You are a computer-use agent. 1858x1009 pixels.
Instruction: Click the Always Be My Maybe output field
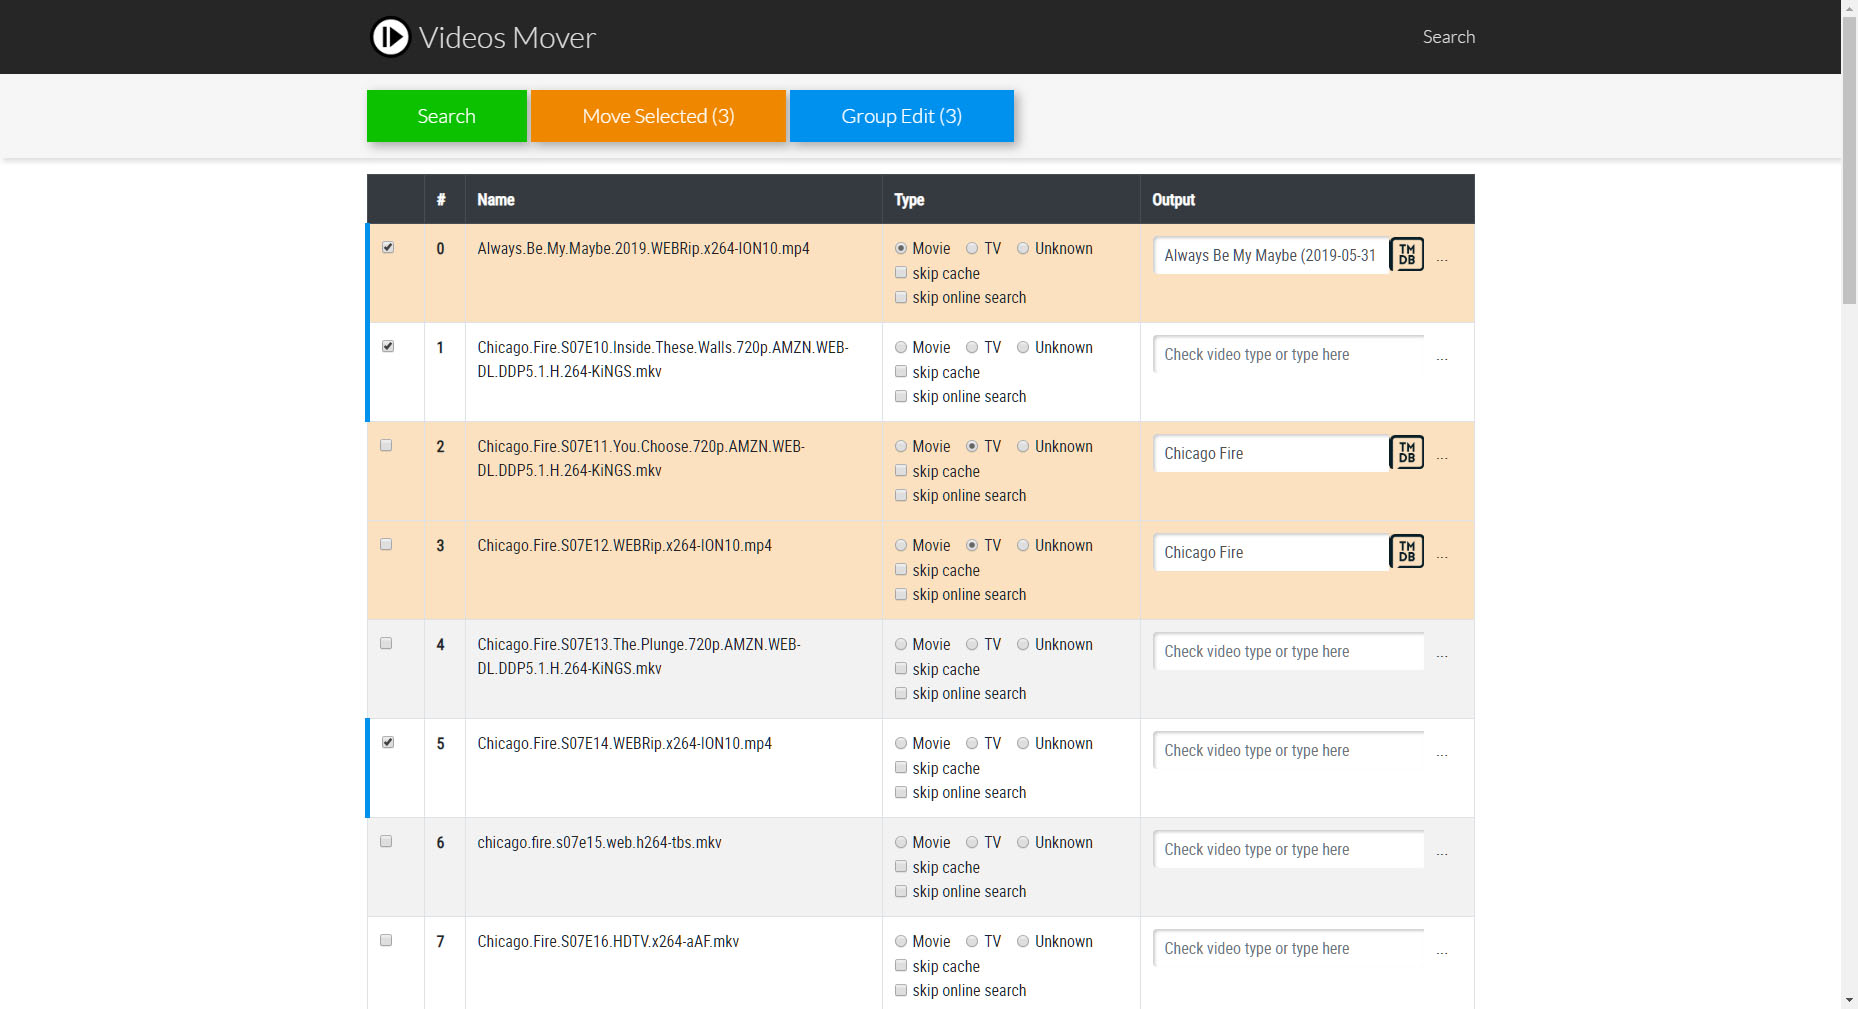point(1271,255)
